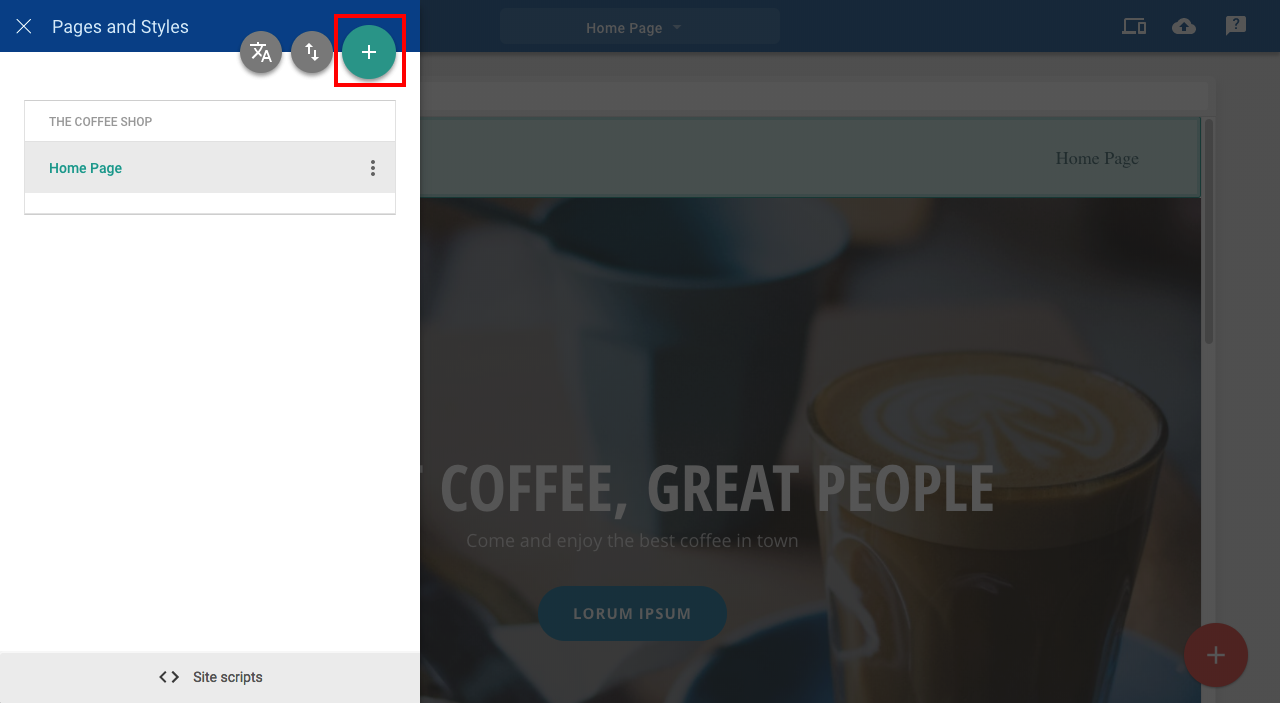Open the translate languages icon
The width and height of the screenshot is (1280, 703).
[261, 53]
